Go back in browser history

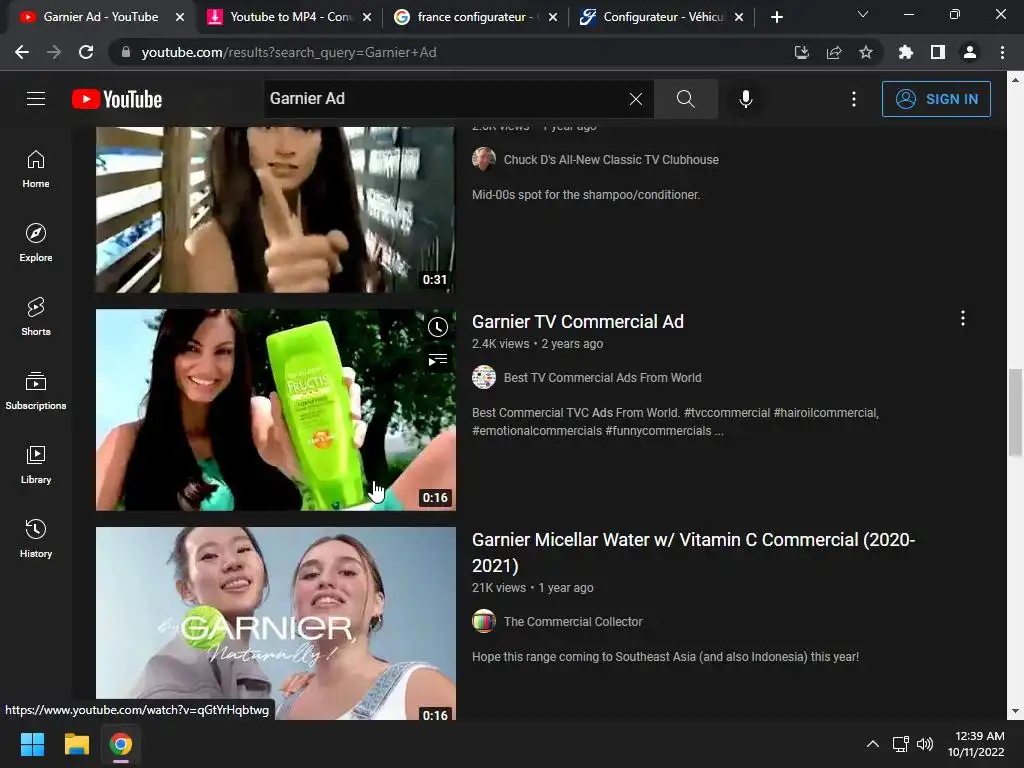pos(22,52)
